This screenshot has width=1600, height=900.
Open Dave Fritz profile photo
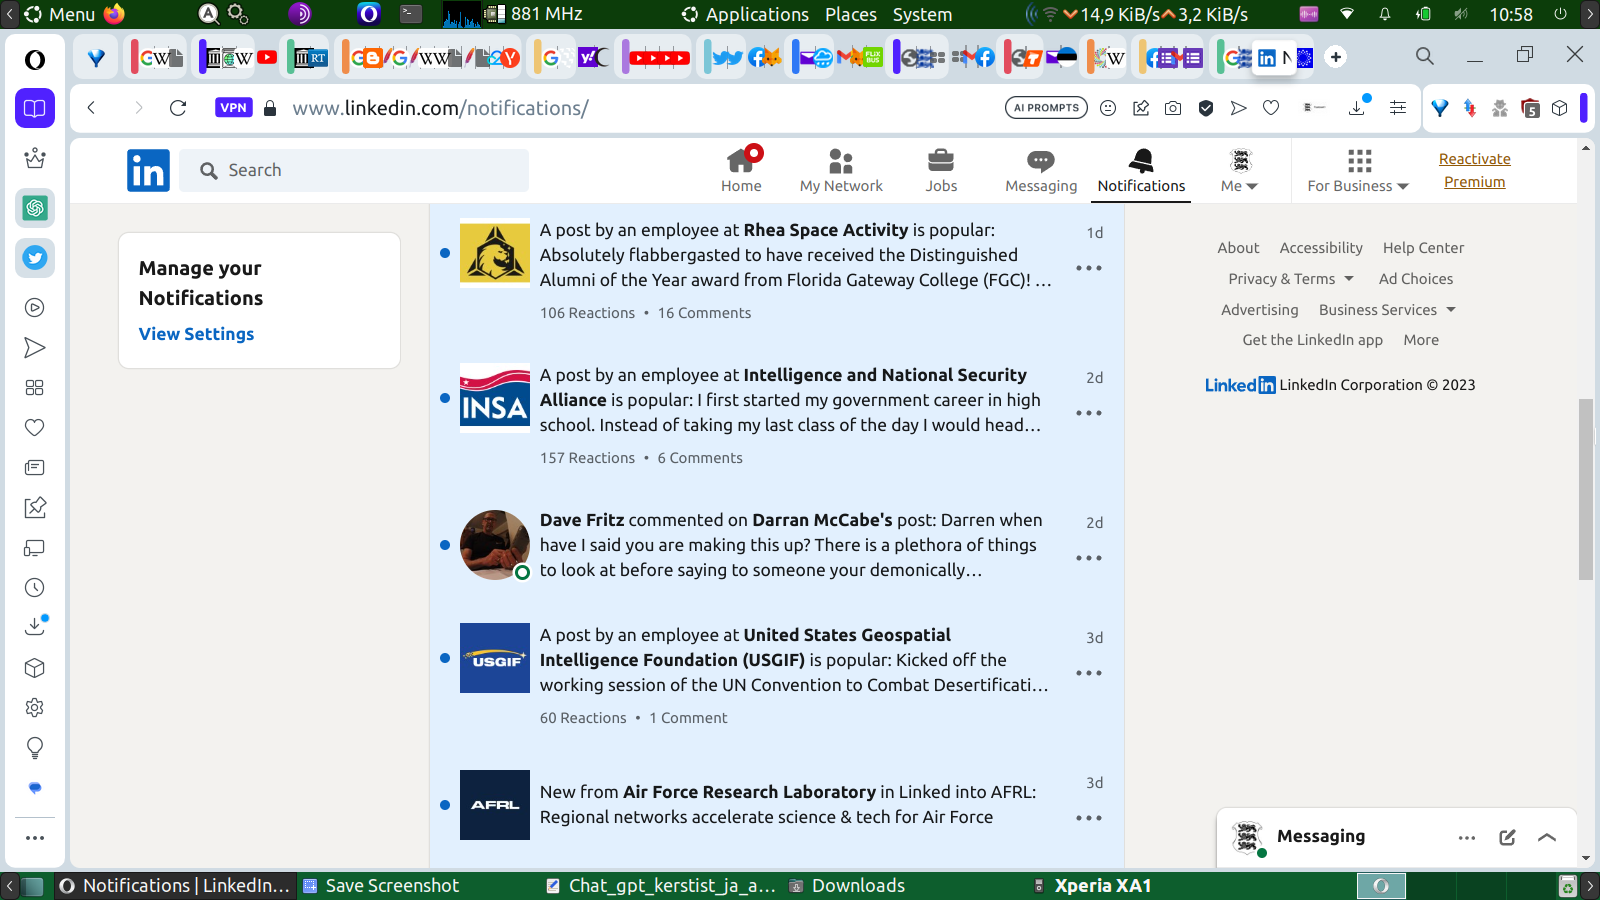pos(495,545)
